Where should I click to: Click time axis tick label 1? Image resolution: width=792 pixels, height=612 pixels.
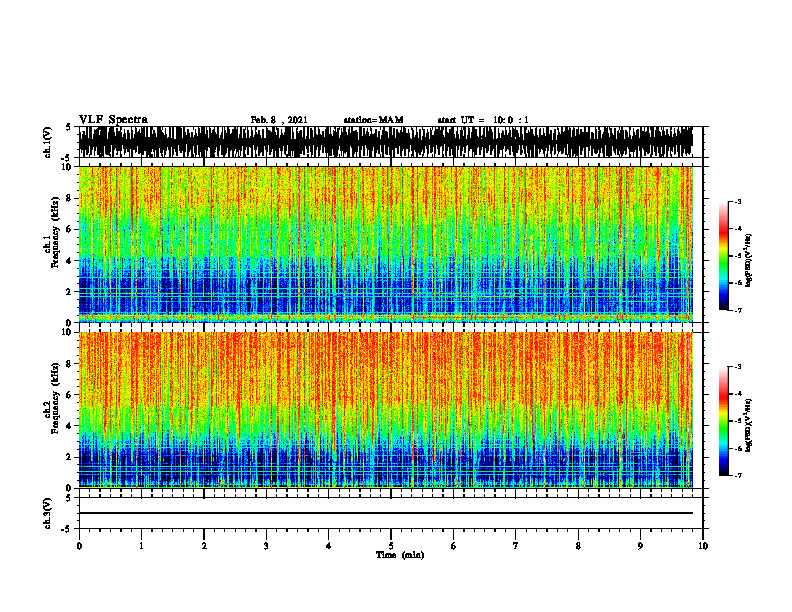coord(141,546)
